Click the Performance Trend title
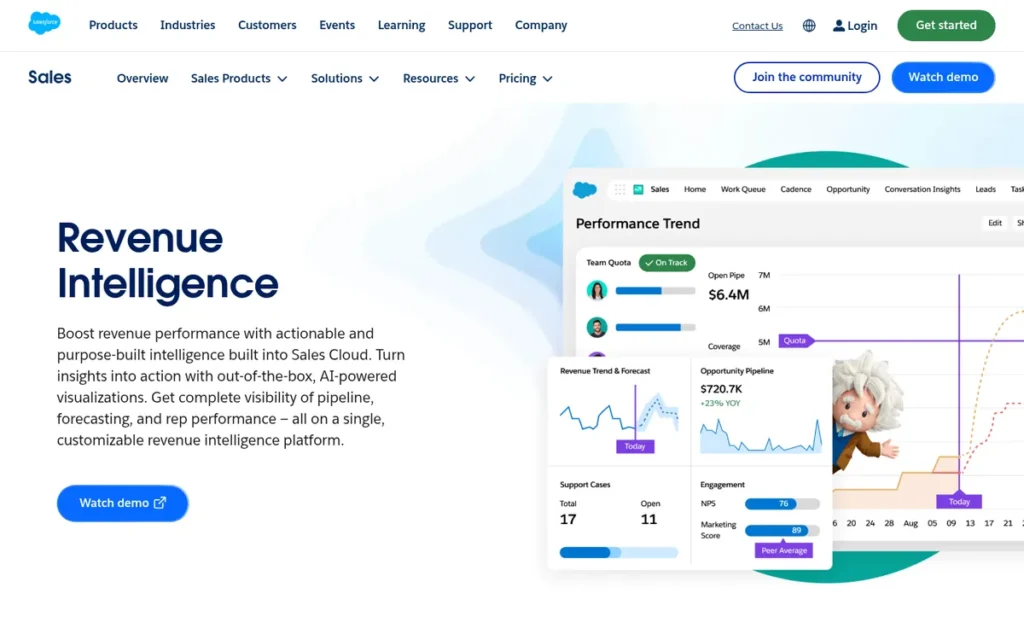This screenshot has height=640, width=1024. (637, 223)
